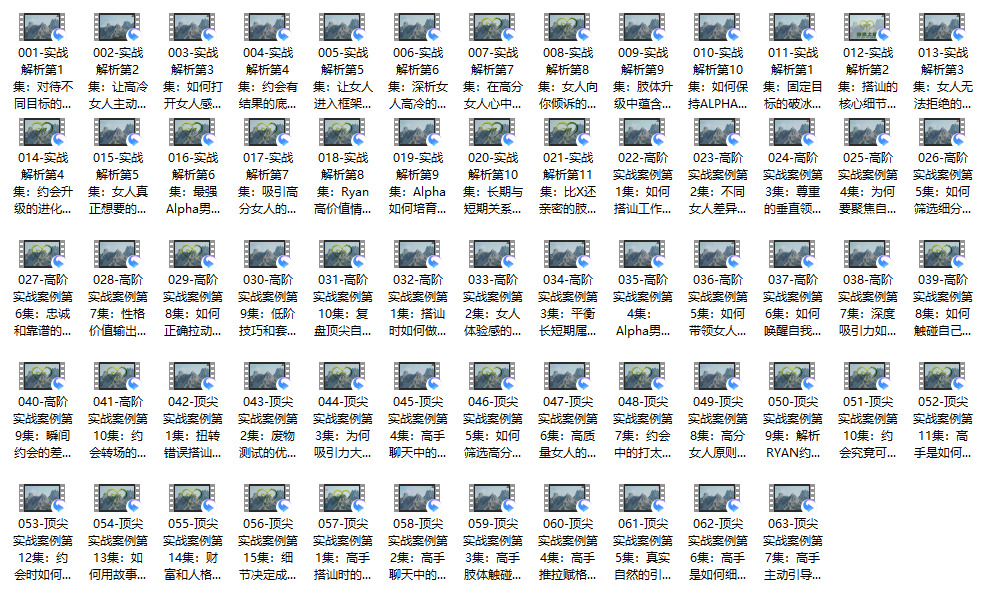This screenshot has width=981, height=596.
Task: Click file name 030-高阶实战案例第9集
Action: click(x=268, y=305)
